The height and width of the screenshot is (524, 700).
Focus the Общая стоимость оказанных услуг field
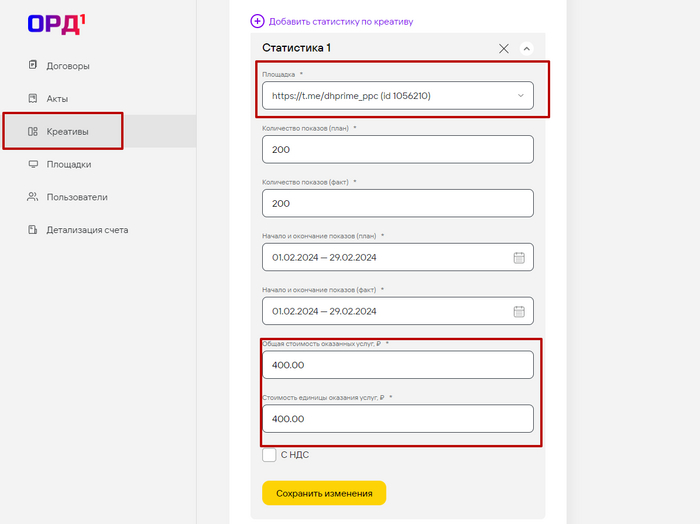point(397,365)
